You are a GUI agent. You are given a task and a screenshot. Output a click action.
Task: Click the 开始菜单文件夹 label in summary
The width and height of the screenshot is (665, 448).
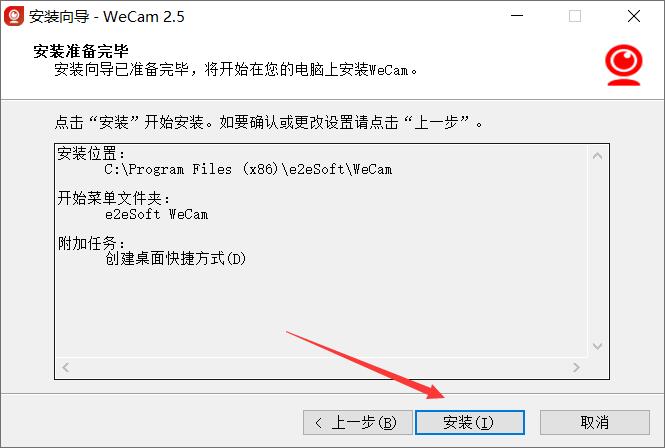point(113,198)
